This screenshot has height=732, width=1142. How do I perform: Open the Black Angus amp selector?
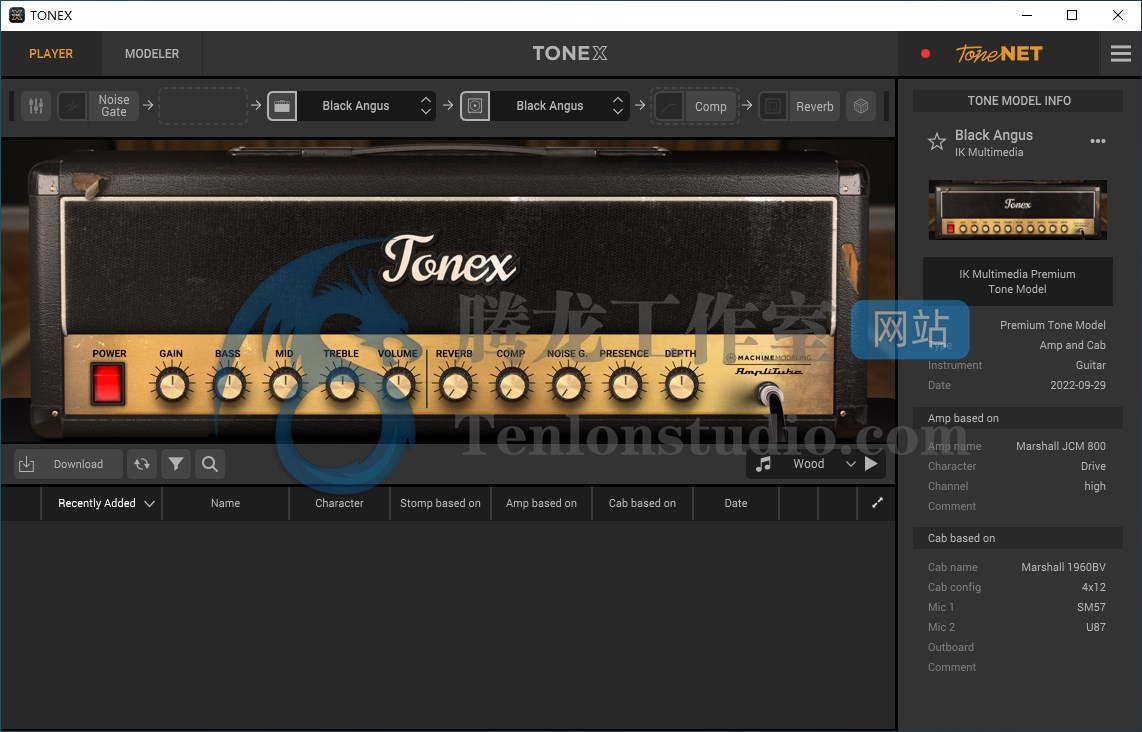[x=366, y=106]
